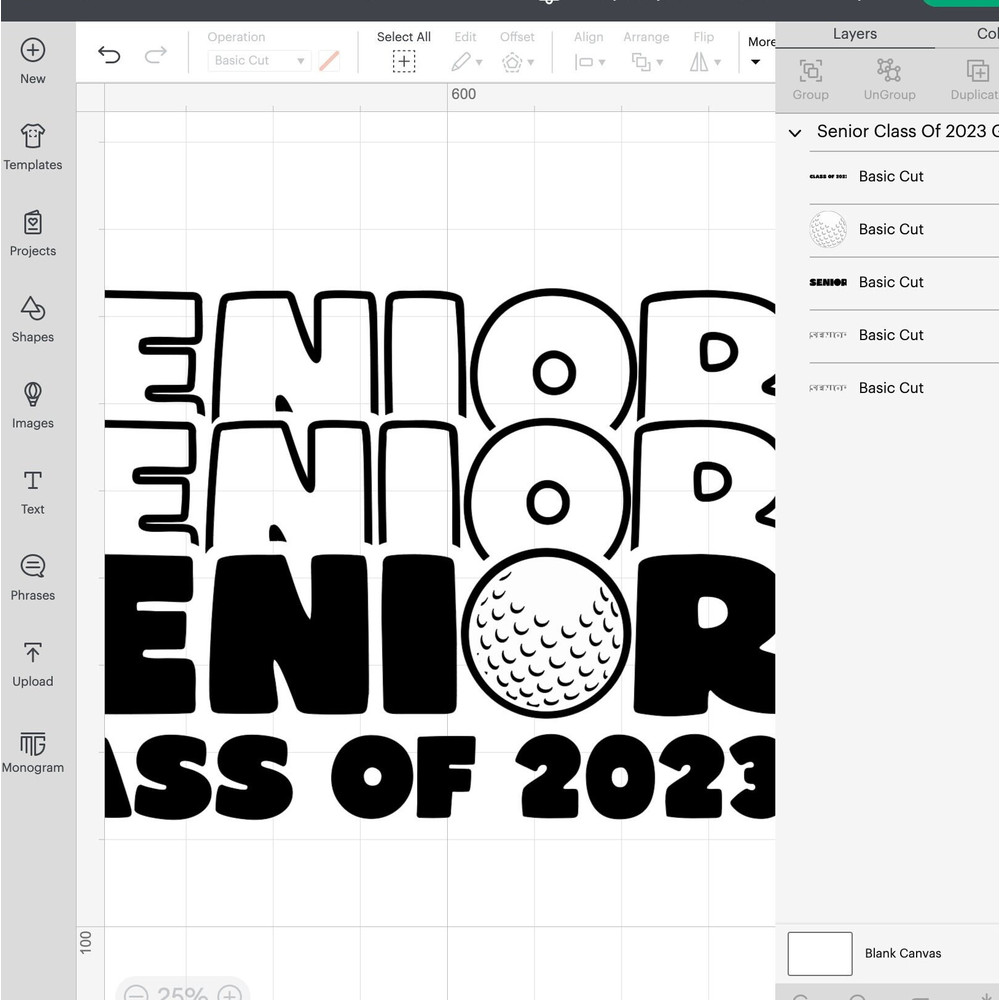Click the Blank Canvas thumbnail
Screen dimensions: 1000x1000
click(x=820, y=953)
